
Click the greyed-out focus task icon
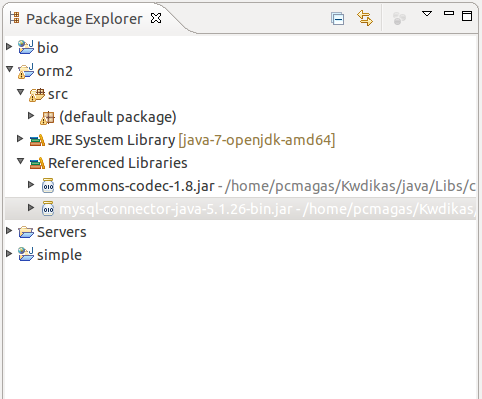click(399, 18)
